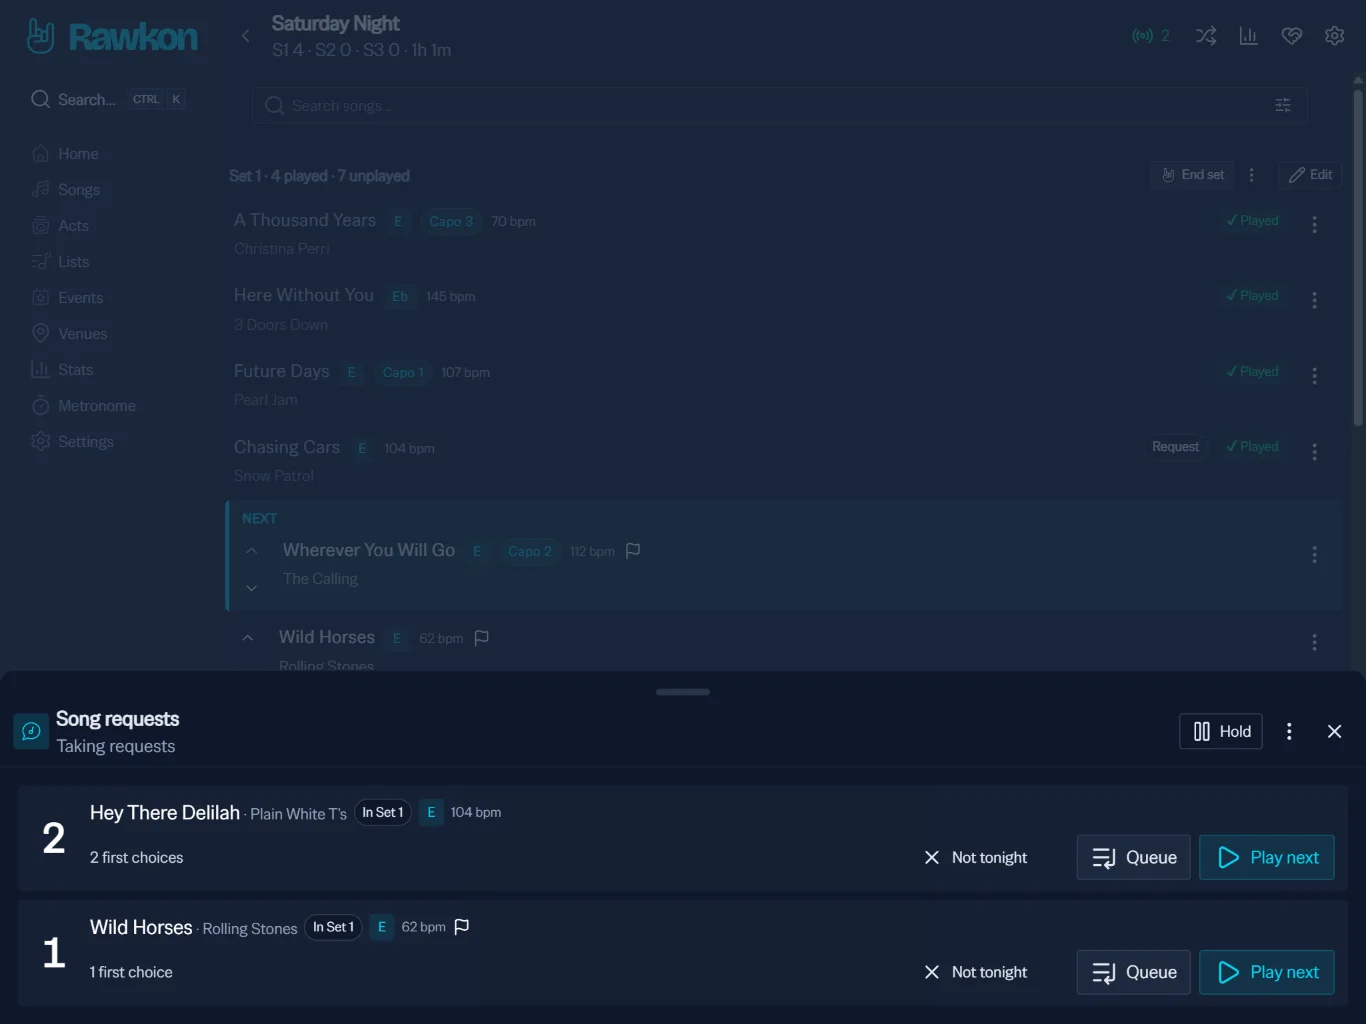Image resolution: width=1366 pixels, height=1024 pixels.
Task: Toggle flag on Wherever You Will Go
Action: (633, 551)
